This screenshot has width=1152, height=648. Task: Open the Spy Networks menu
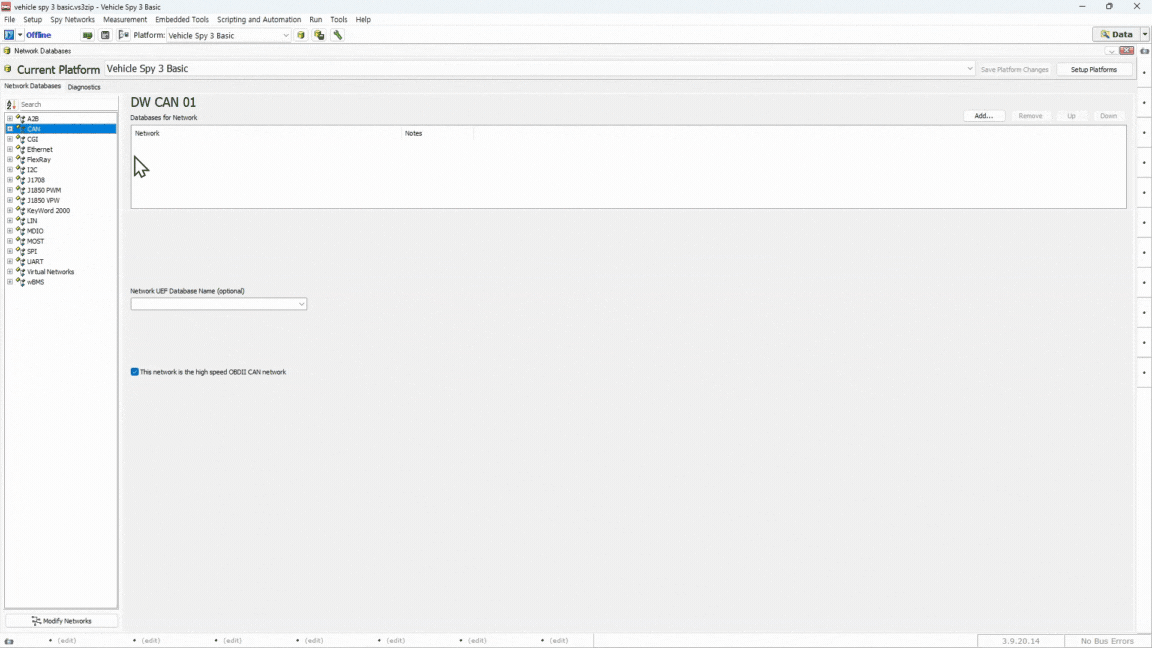(x=72, y=19)
